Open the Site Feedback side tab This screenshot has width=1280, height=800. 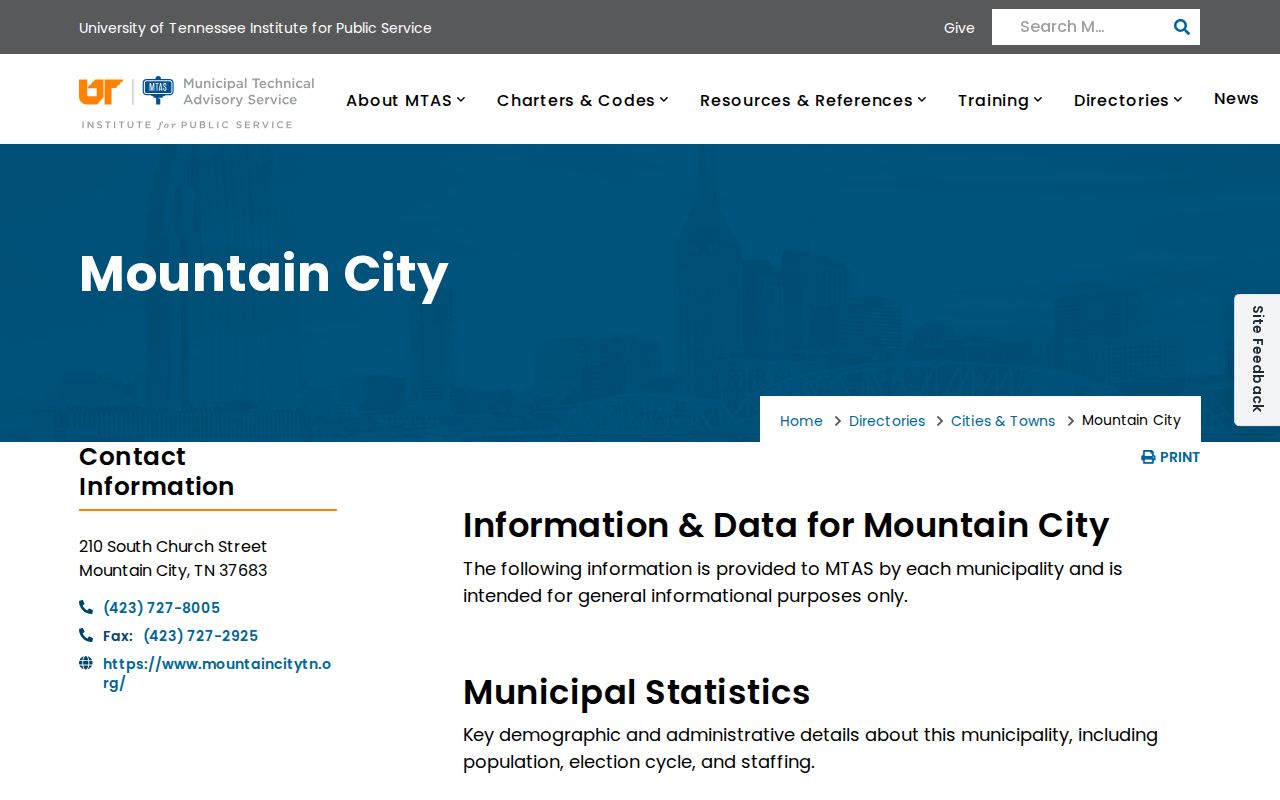click(x=1257, y=359)
